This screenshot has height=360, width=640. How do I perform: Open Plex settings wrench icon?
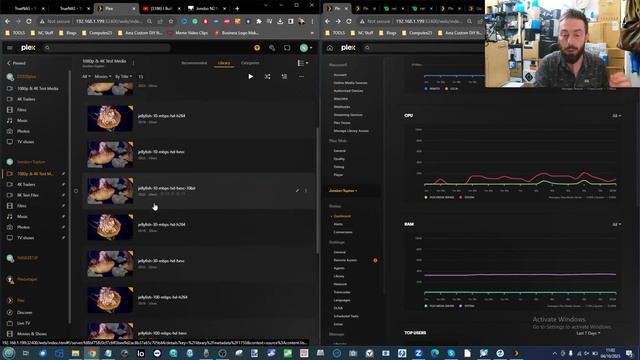272,48
